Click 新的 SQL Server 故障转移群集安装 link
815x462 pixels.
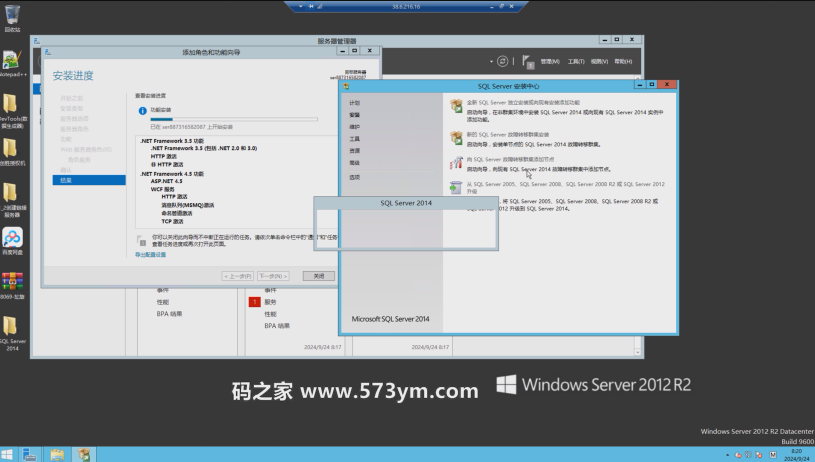click(508, 135)
